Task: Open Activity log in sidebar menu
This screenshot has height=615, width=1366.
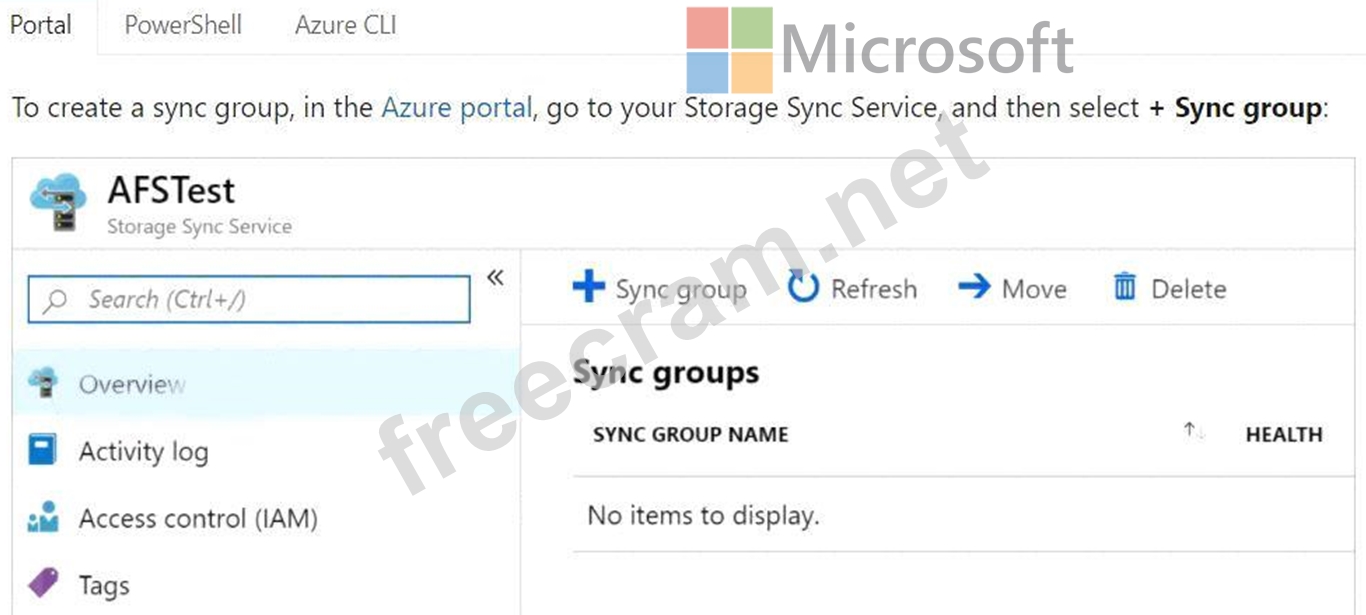Action: click(143, 452)
